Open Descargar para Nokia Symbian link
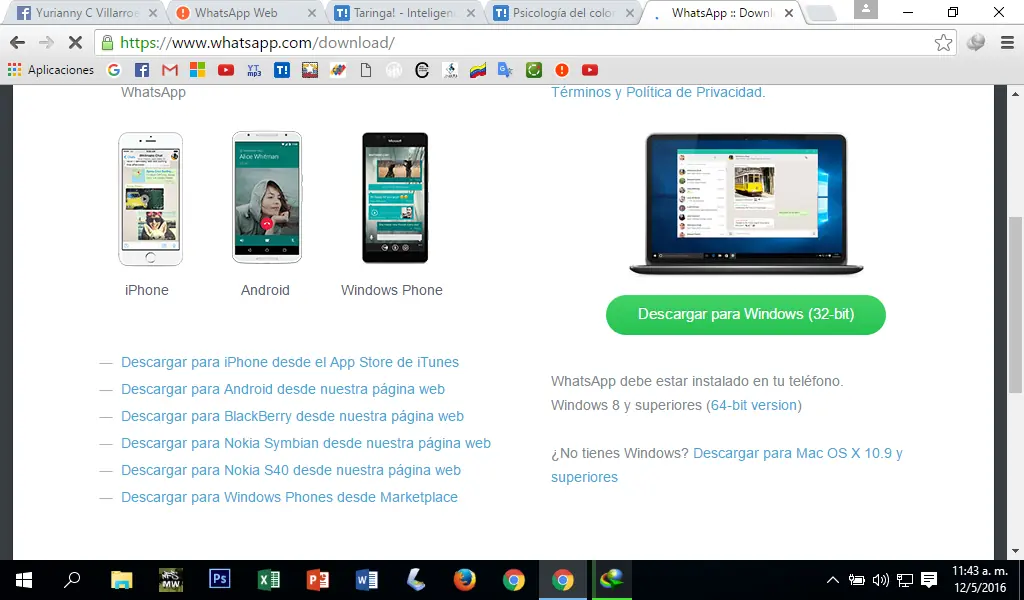The width and height of the screenshot is (1024, 600). point(306,443)
